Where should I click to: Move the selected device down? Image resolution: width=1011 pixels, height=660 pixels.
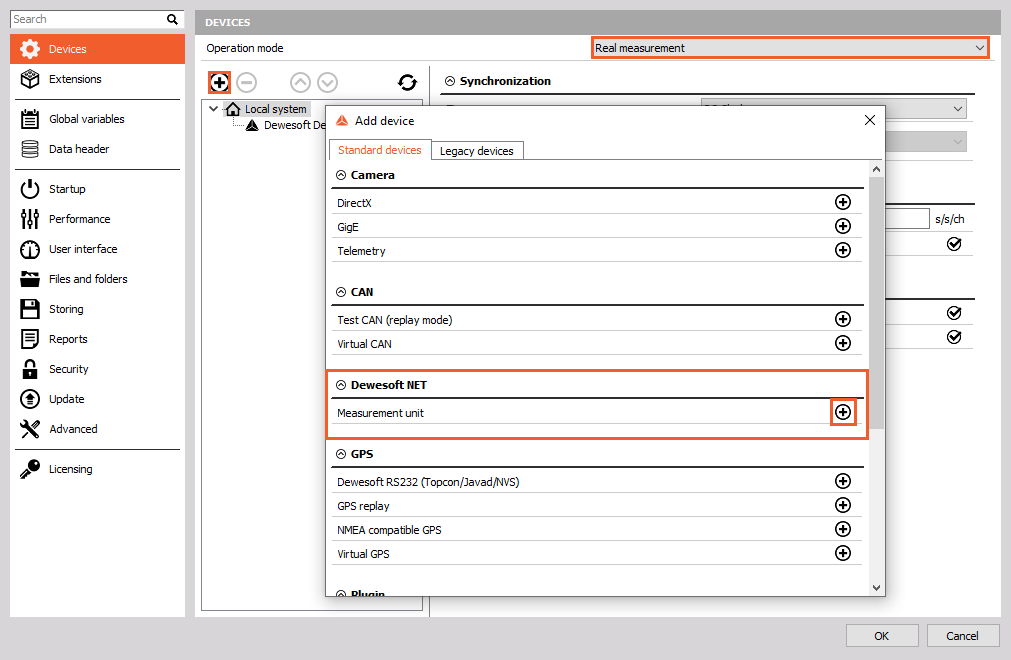[328, 82]
